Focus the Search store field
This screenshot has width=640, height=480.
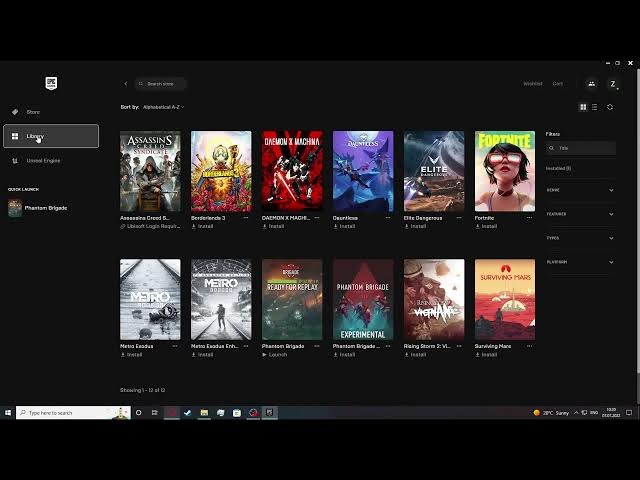[160, 84]
